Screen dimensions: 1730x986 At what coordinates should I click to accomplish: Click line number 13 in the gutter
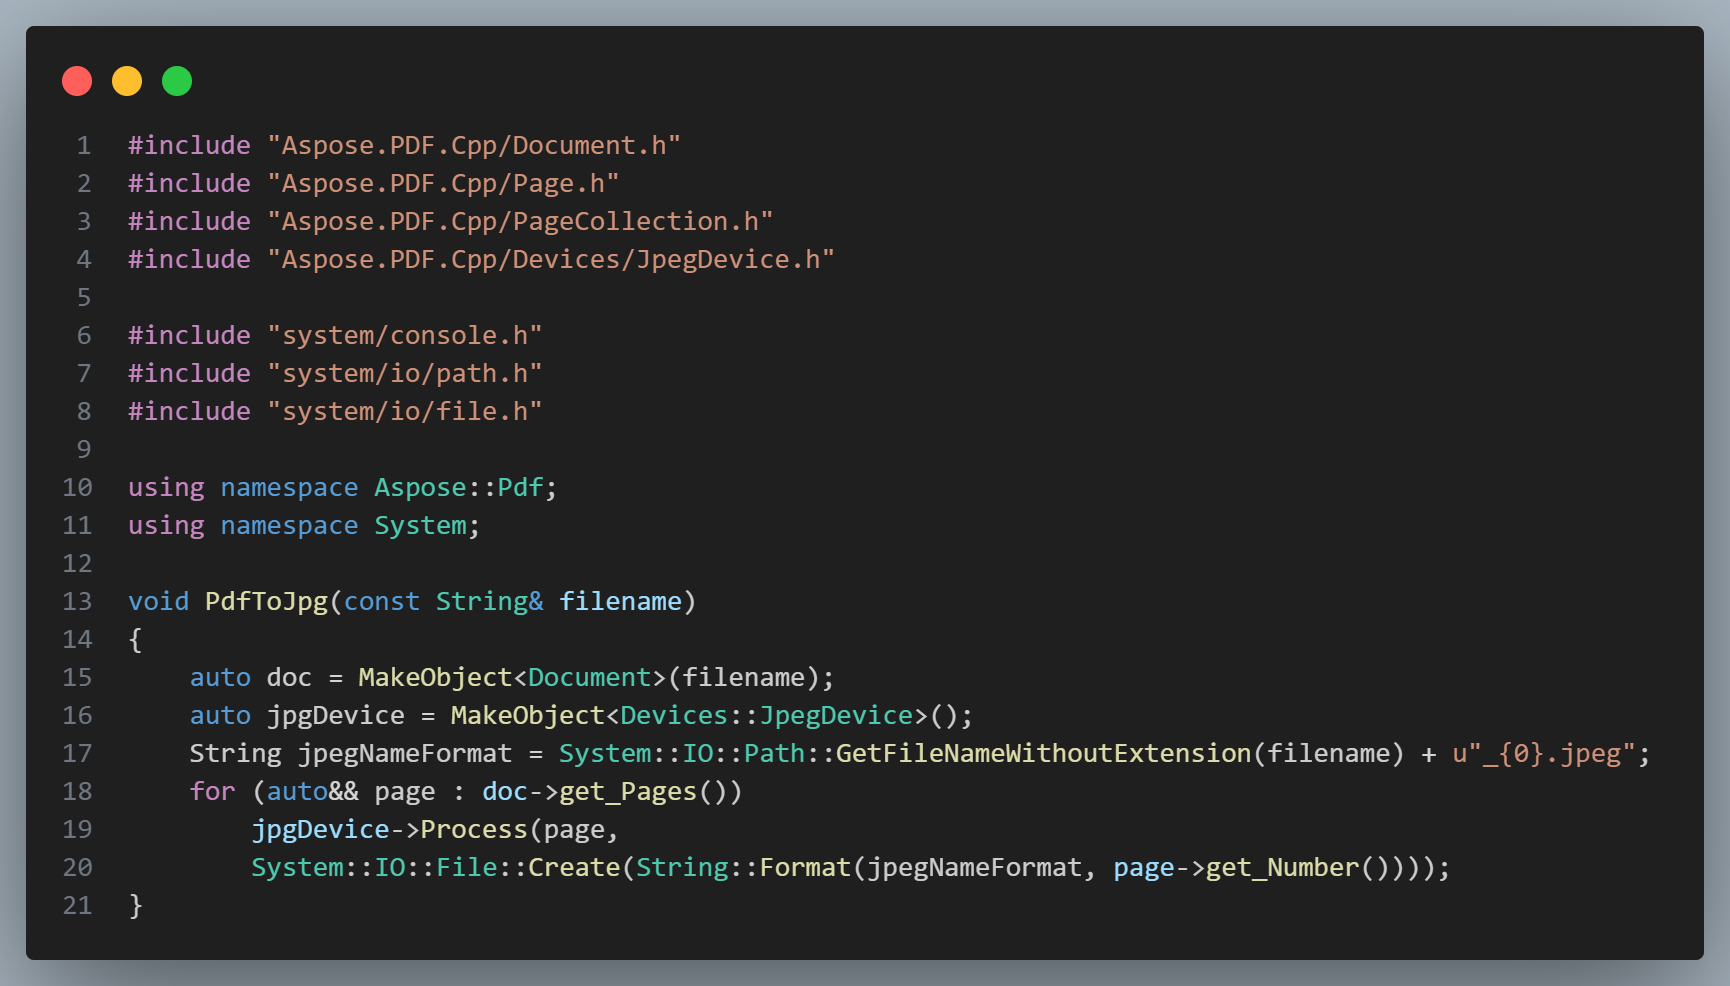76,601
